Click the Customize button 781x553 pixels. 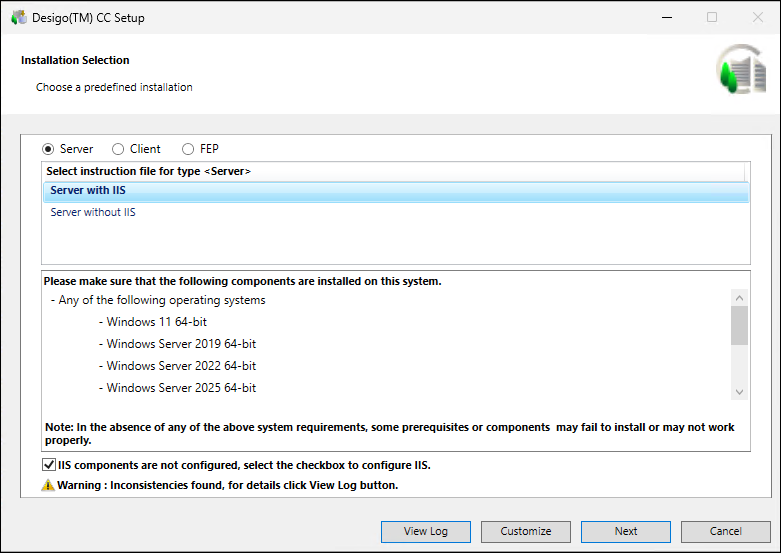pos(525,531)
